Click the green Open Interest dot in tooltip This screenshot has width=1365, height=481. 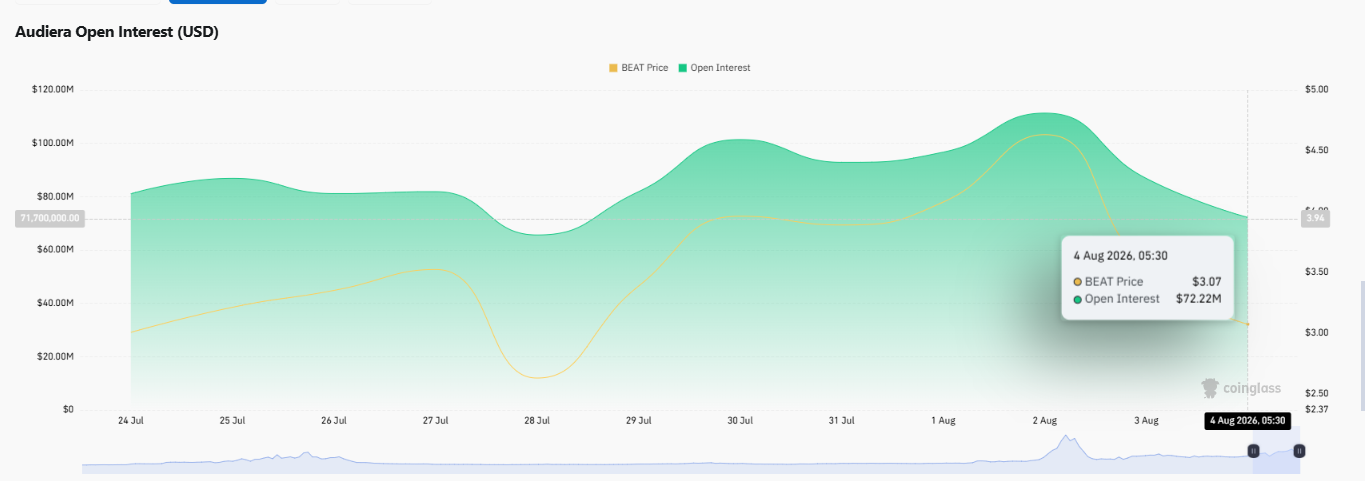1077,299
